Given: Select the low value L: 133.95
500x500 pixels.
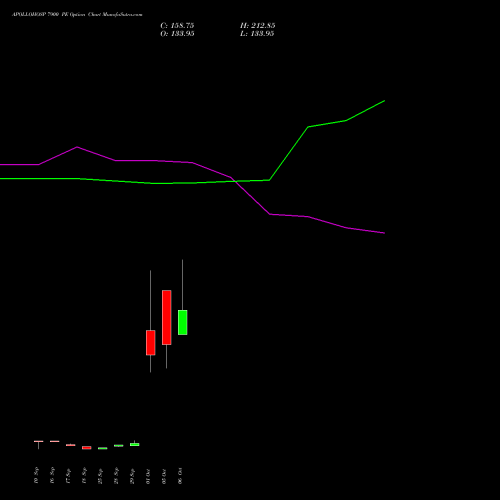Looking at the screenshot, I should (x=257, y=34).
